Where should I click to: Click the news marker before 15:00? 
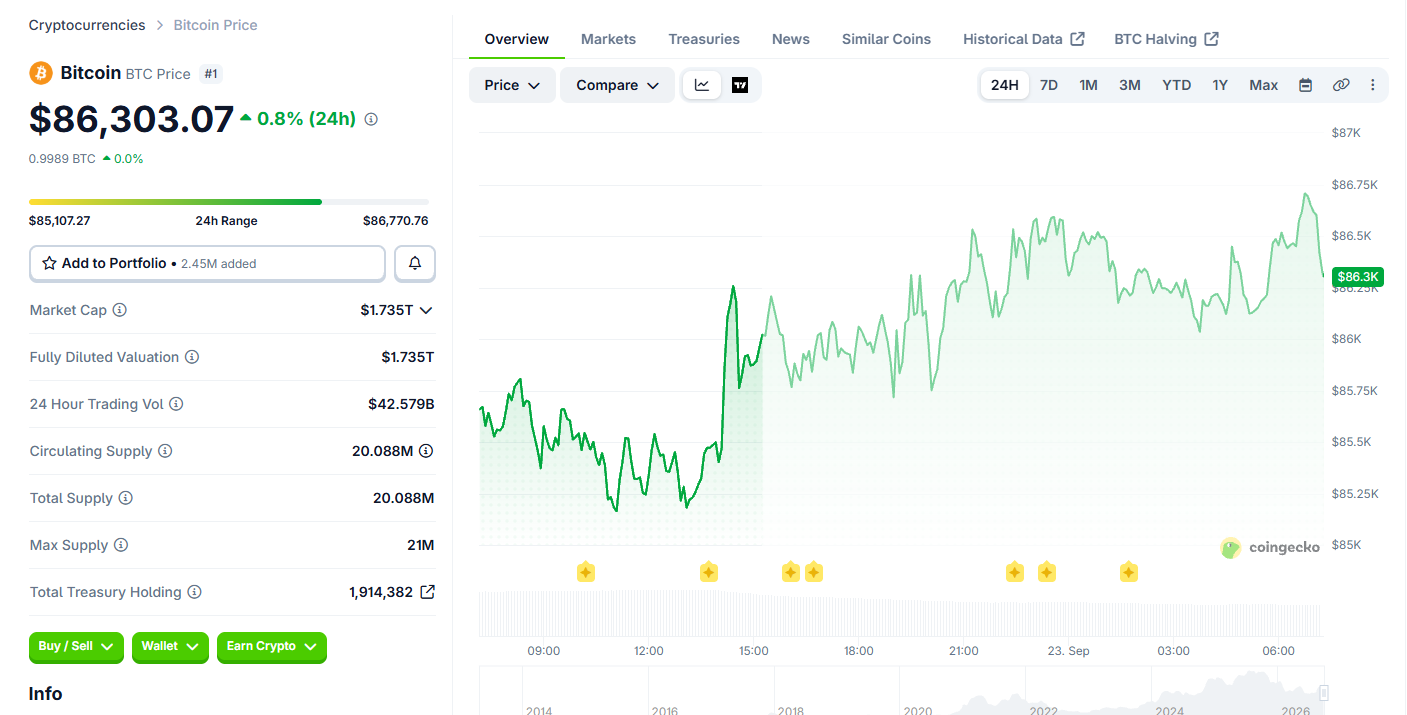coord(709,572)
